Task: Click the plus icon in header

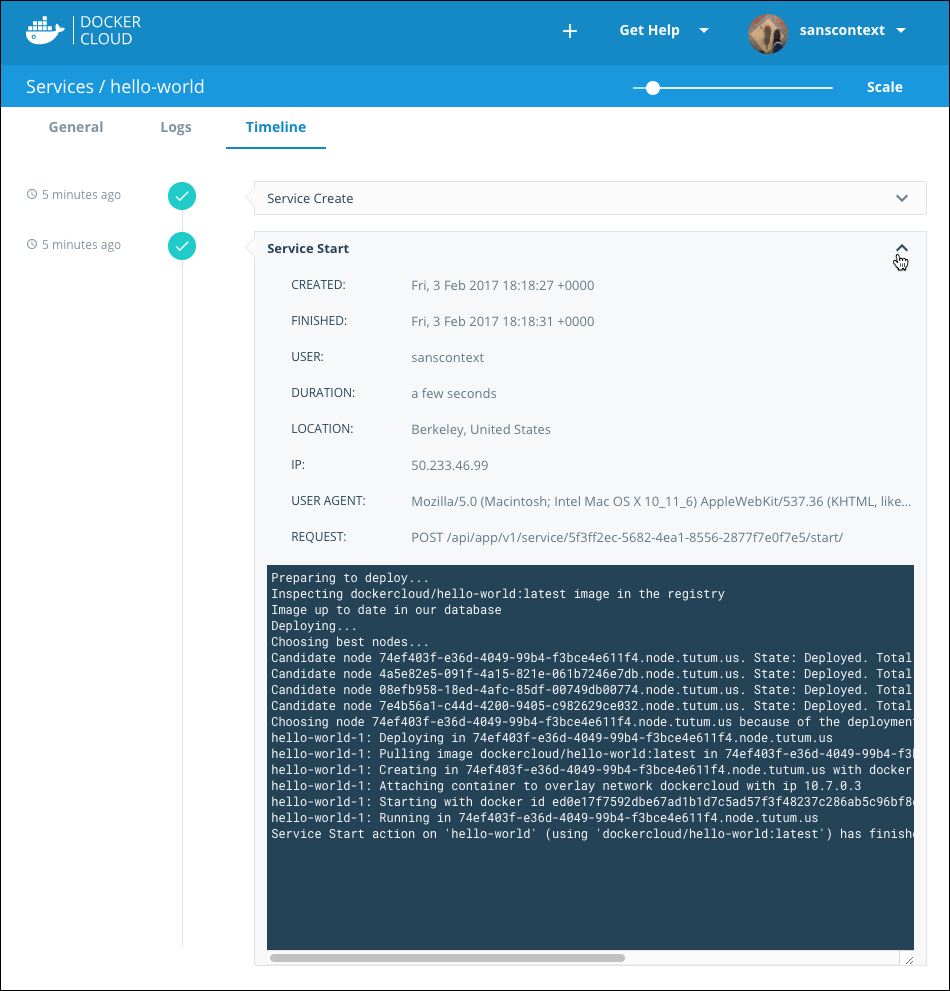Action: point(570,31)
